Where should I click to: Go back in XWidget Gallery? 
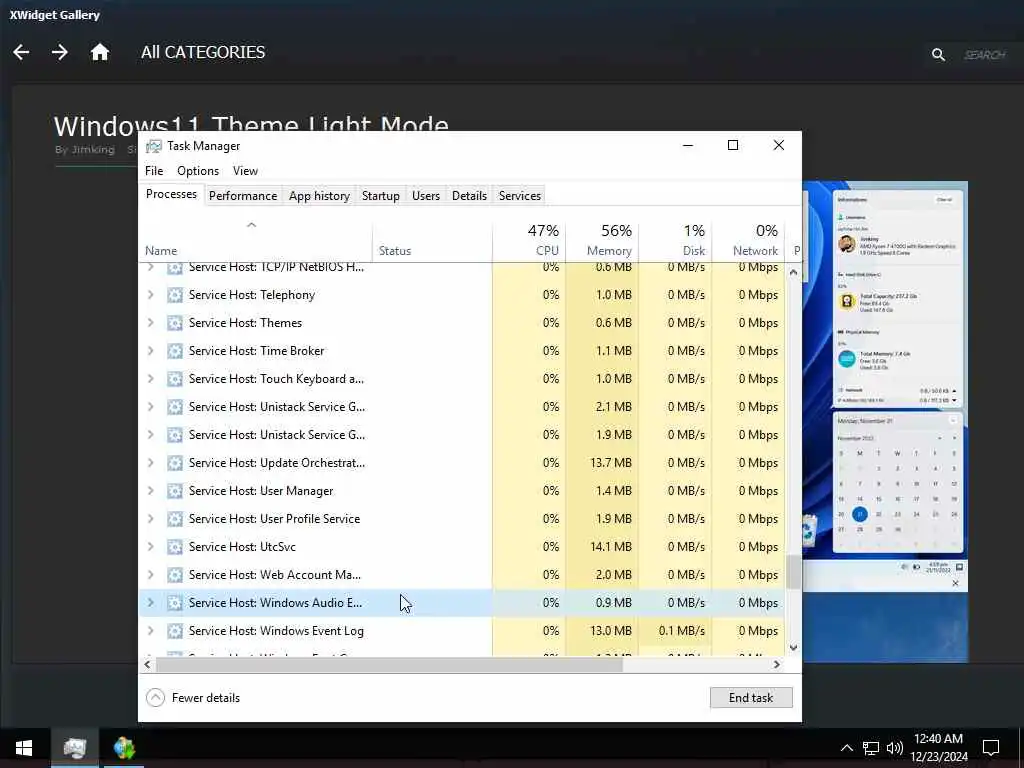(22, 52)
